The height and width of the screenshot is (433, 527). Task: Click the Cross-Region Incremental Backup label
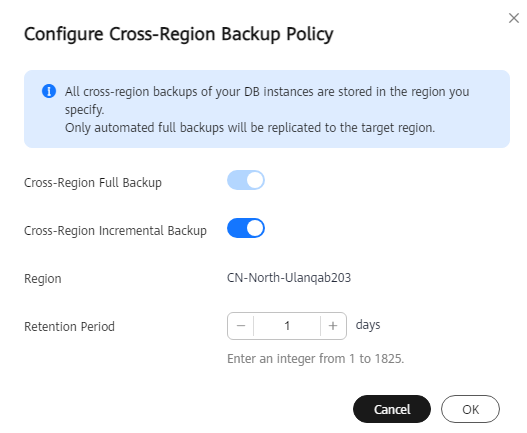(x=115, y=231)
